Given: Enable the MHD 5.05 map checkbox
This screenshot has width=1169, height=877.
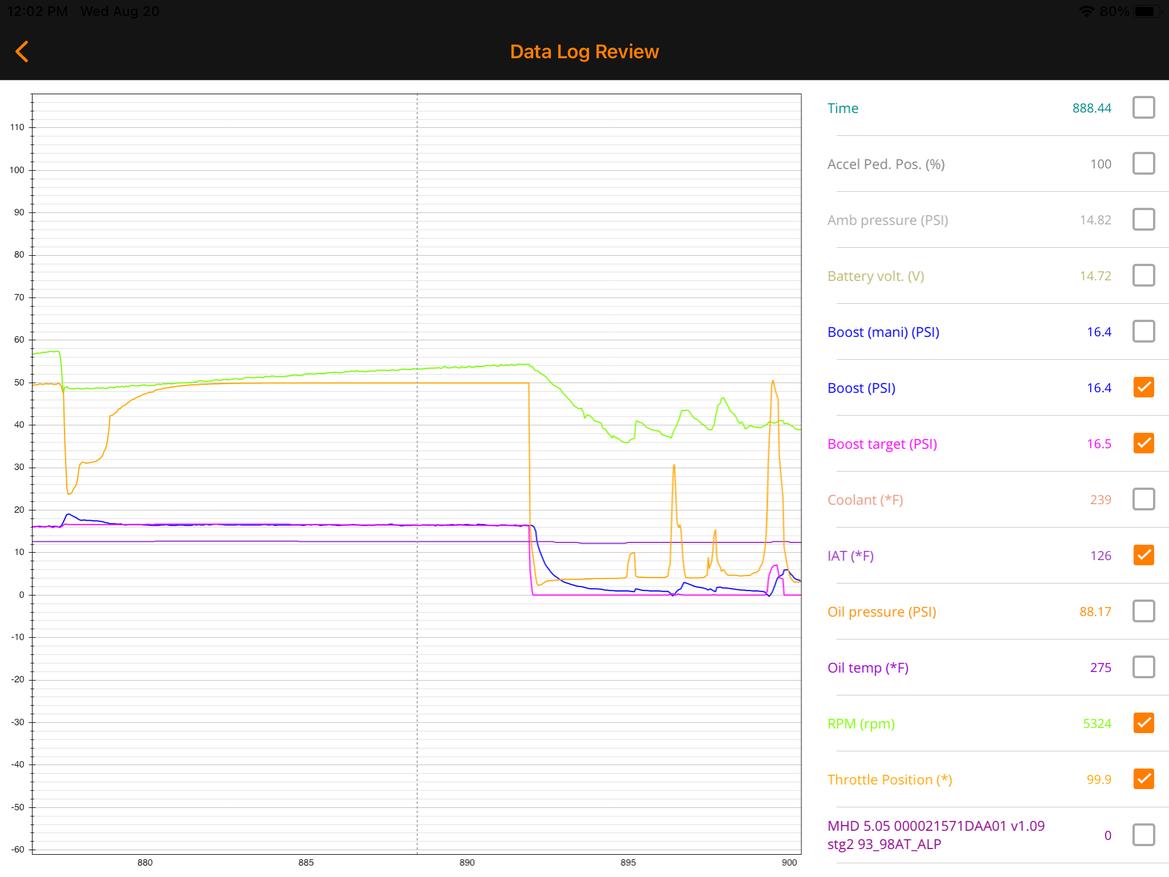Looking at the screenshot, I should point(1143,835).
